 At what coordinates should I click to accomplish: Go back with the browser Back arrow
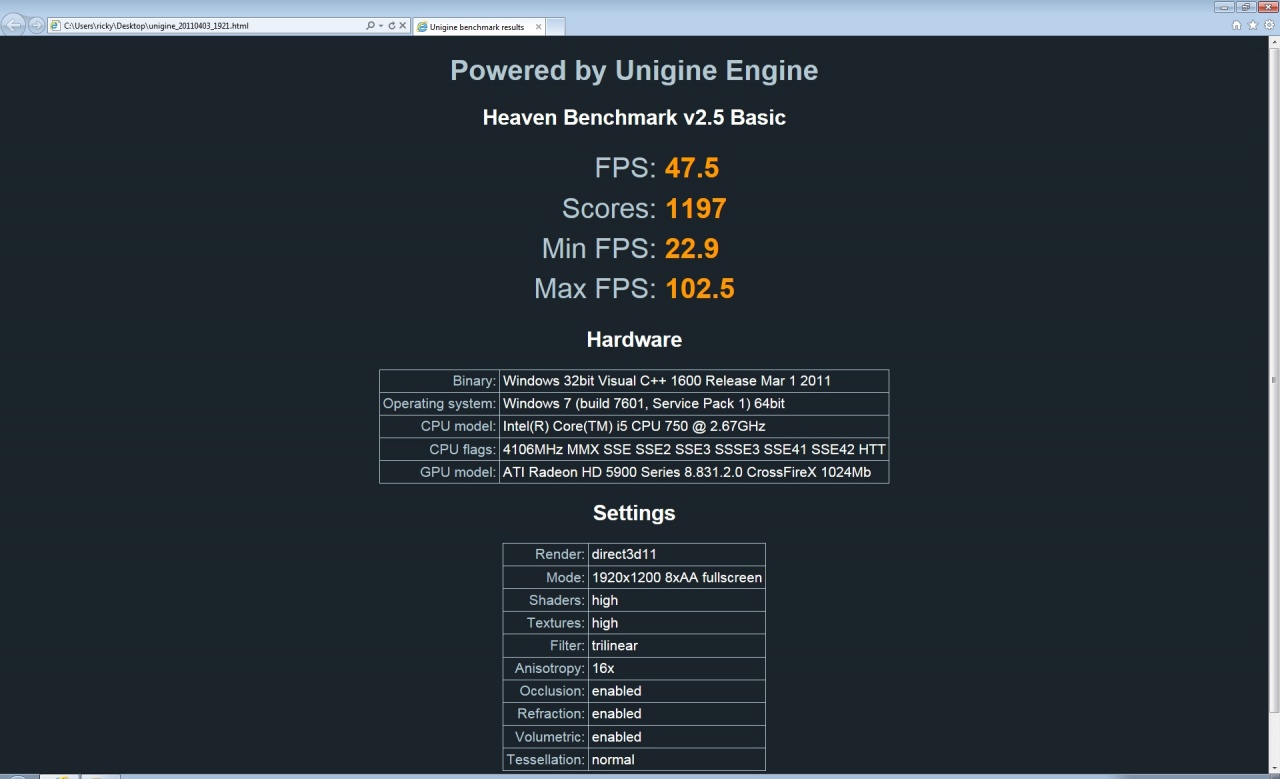pos(14,26)
